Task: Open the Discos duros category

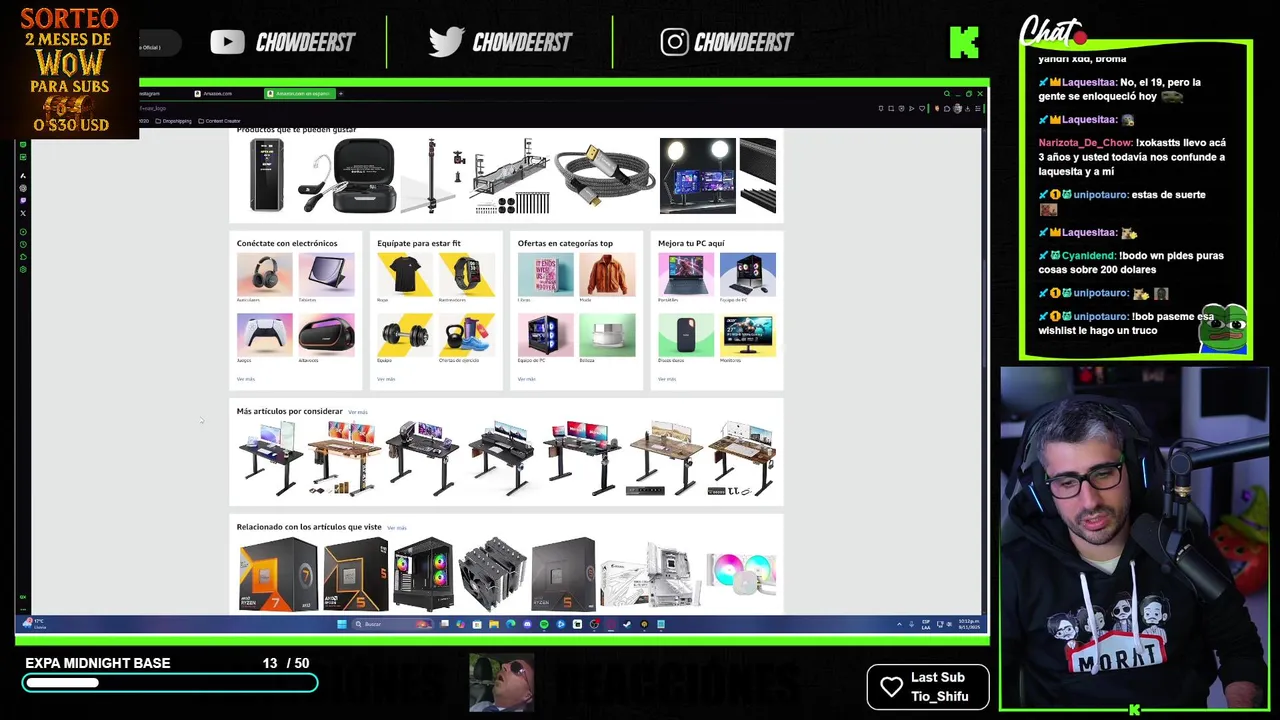Action: coord(686,335)
